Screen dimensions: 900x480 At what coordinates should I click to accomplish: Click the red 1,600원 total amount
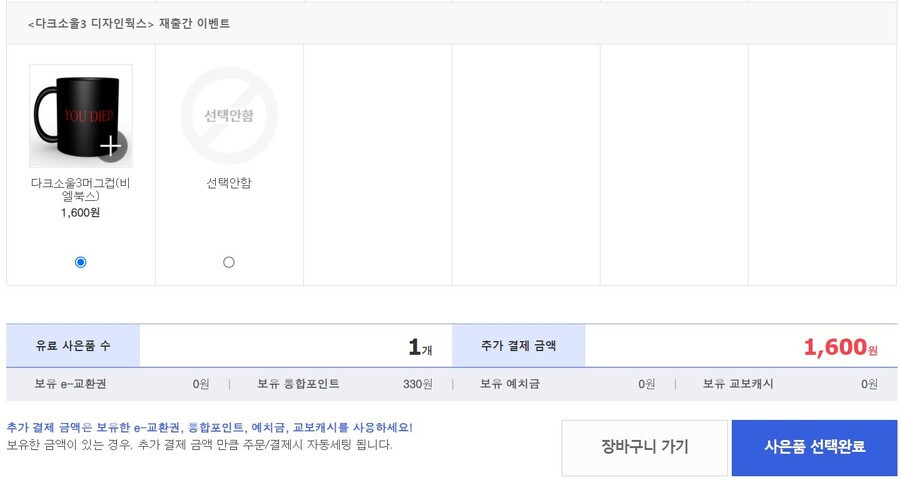pos(840,347)
